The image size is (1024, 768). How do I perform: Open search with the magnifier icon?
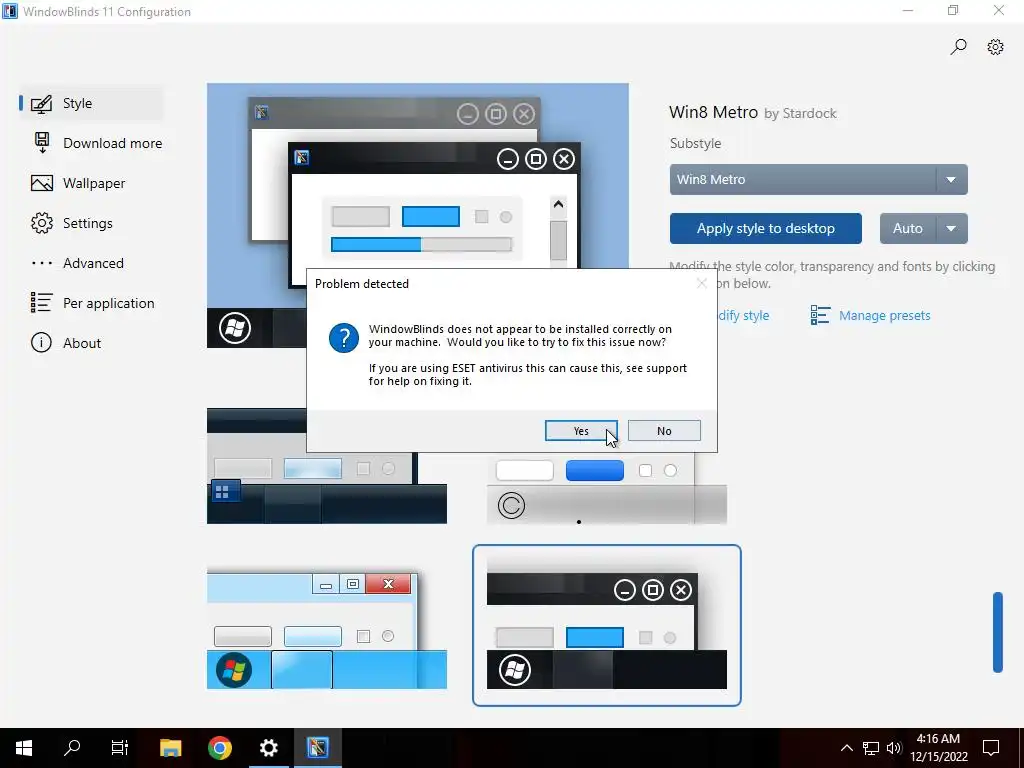(x=958, y=47)
